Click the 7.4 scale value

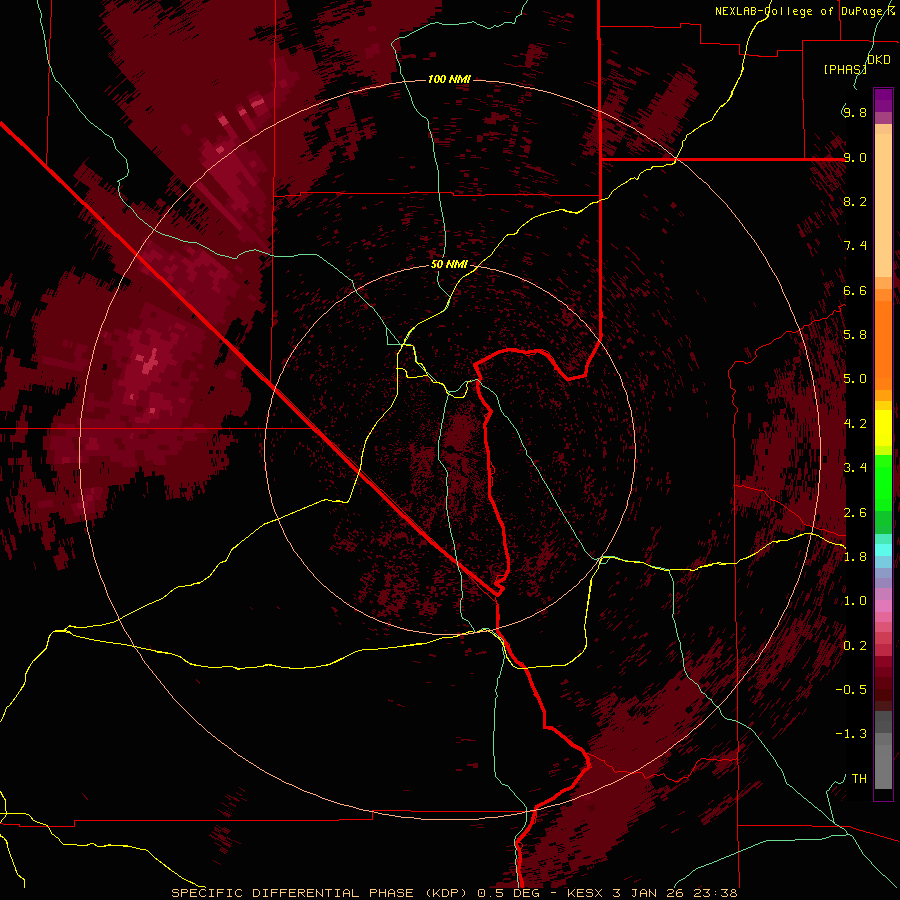[x=855, y=246]
